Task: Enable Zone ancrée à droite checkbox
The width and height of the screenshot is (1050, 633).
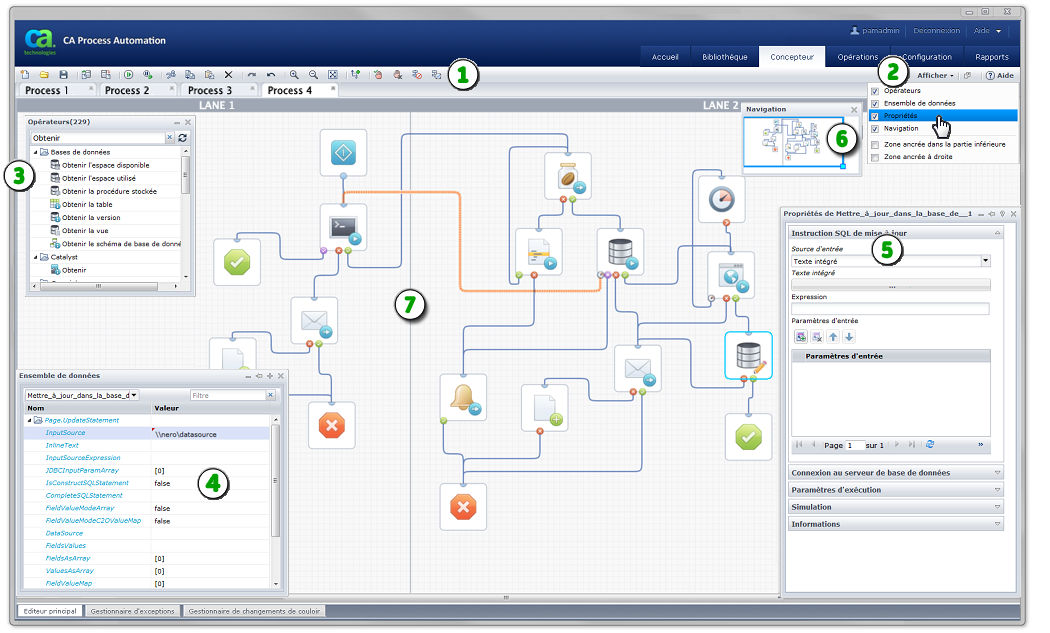Action: 875,158
